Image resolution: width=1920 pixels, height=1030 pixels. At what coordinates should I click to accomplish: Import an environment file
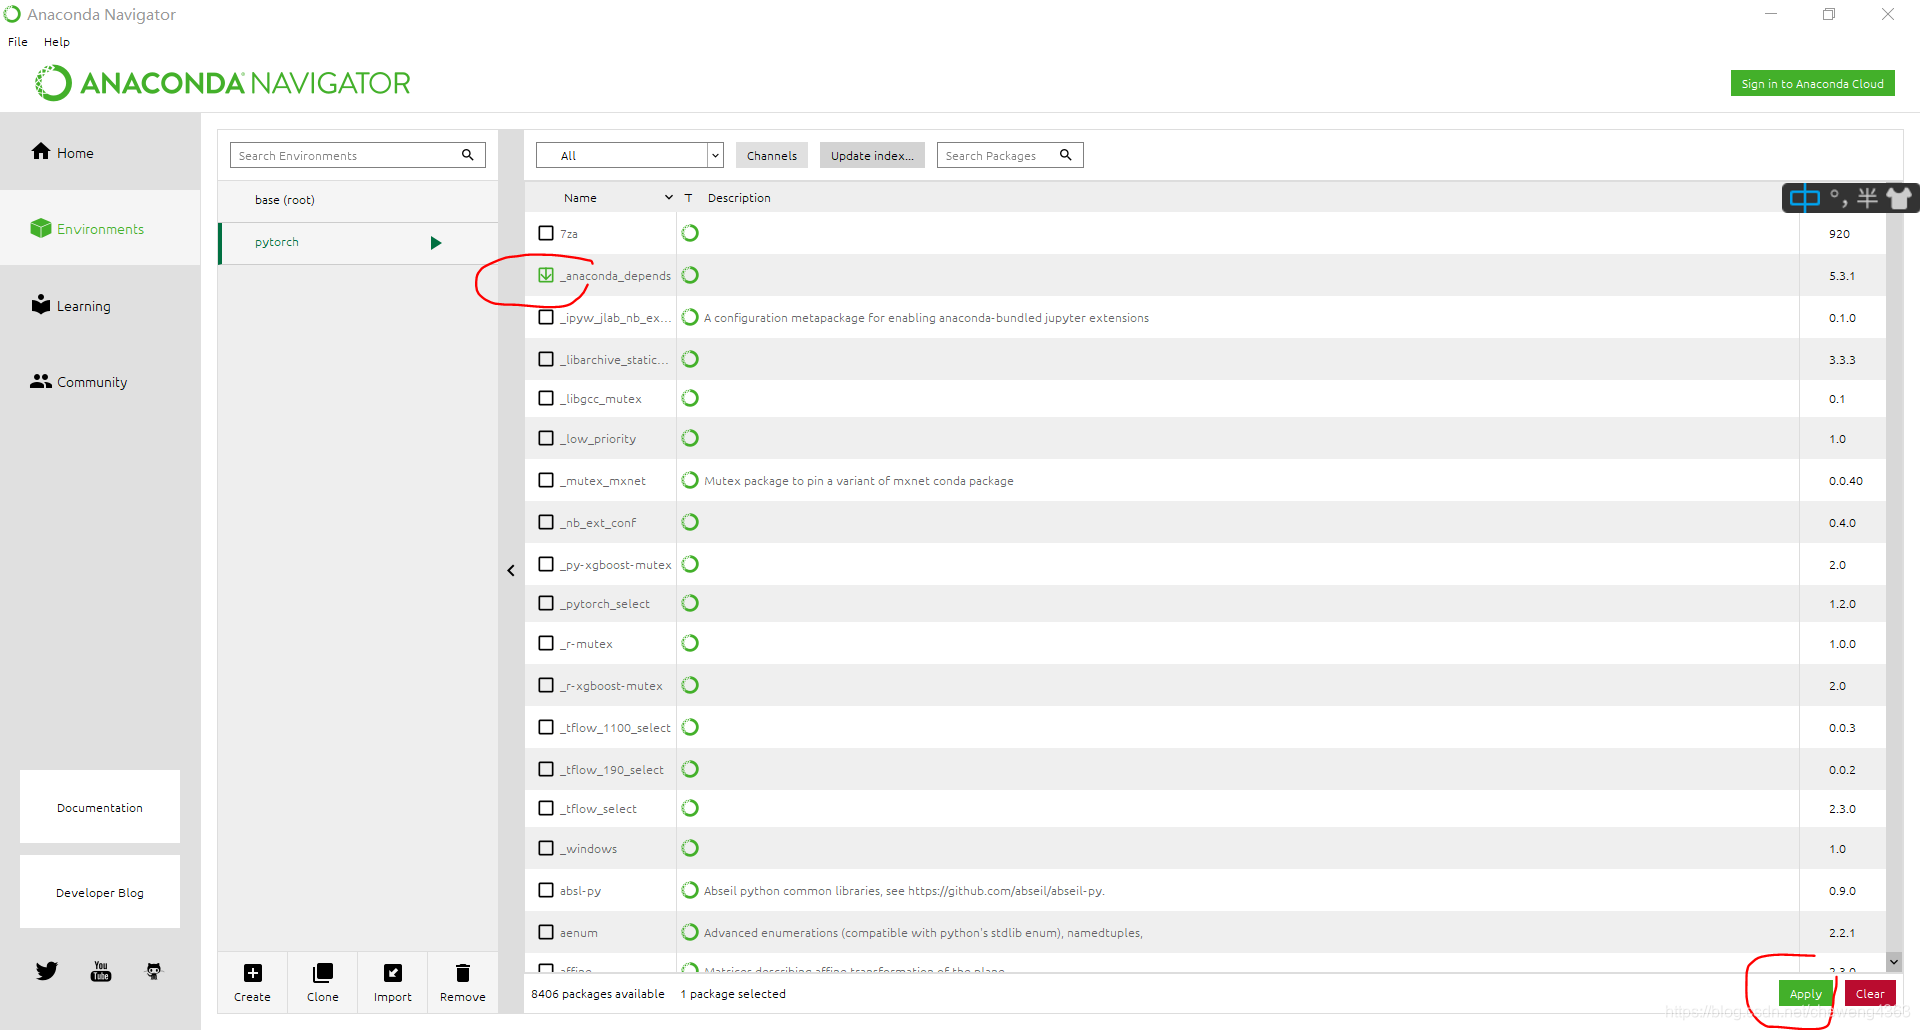pyautogui.click(x=393, y=983)
